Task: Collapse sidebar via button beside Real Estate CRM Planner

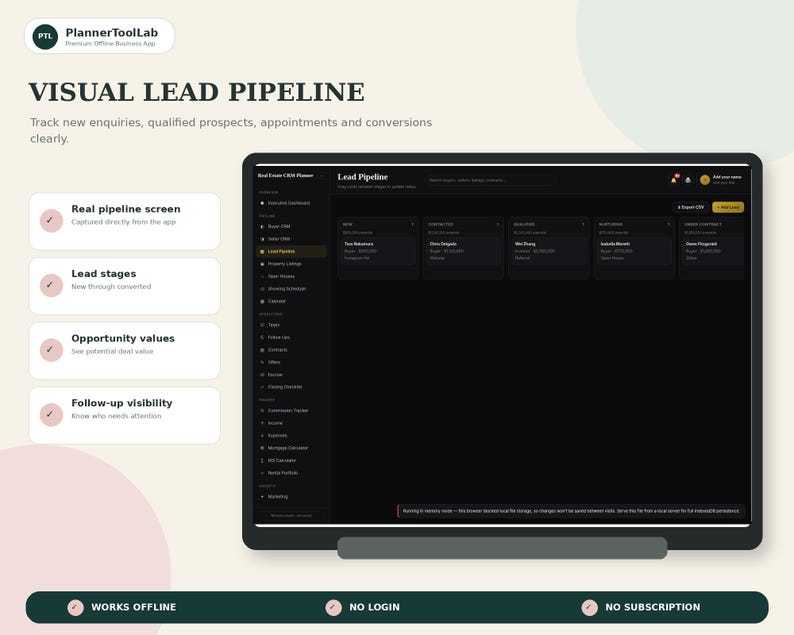Action: coord(322,176)
